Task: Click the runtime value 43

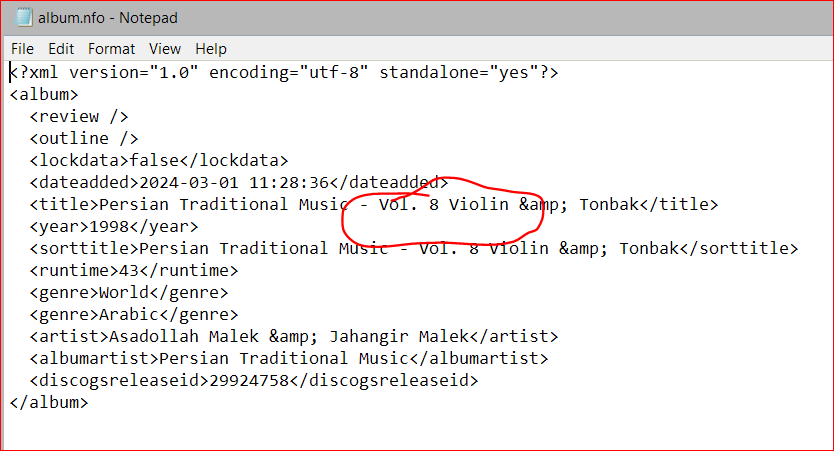Action: tap(129, 271)
